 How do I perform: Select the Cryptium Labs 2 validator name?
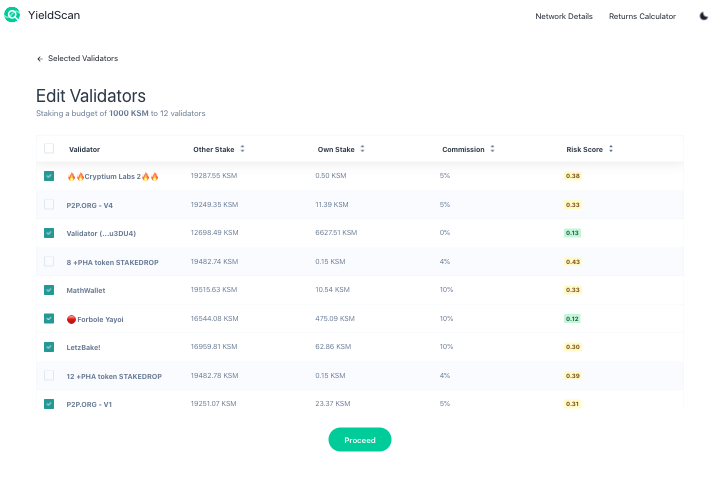[x=112, y=176]
